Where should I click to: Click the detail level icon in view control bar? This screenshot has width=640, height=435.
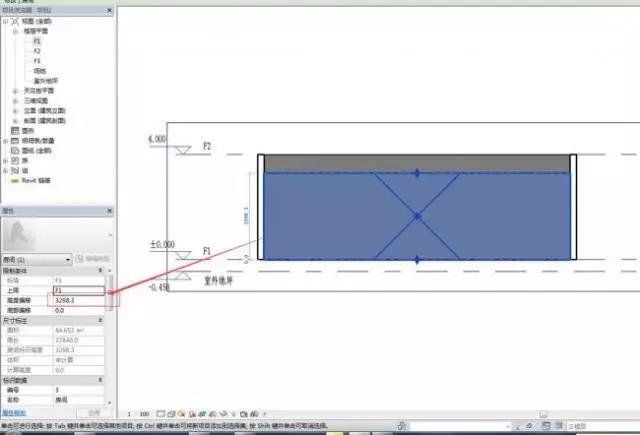pos(161,412)
